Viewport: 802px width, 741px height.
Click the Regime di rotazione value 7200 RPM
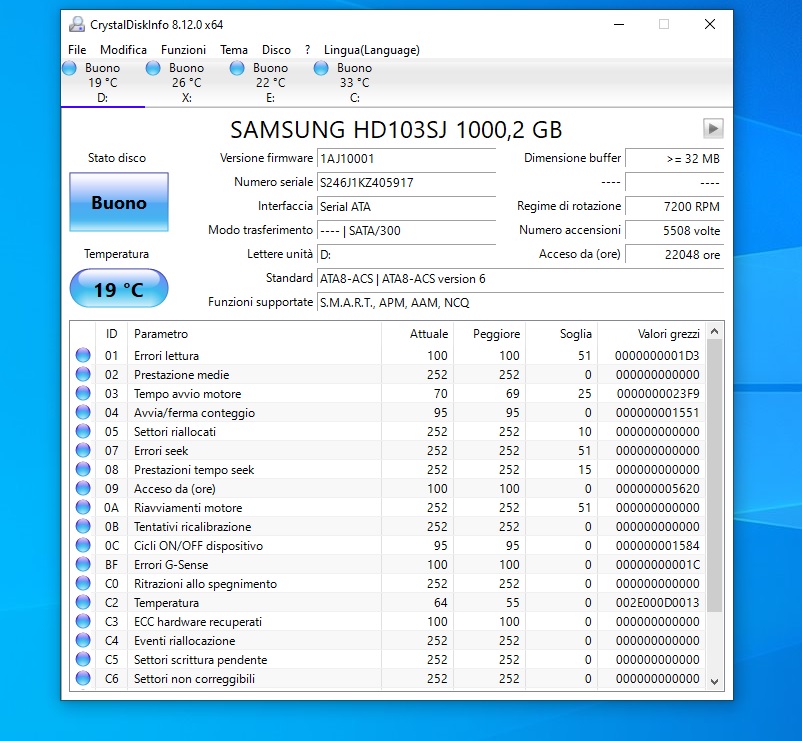(x=675, y=207)
